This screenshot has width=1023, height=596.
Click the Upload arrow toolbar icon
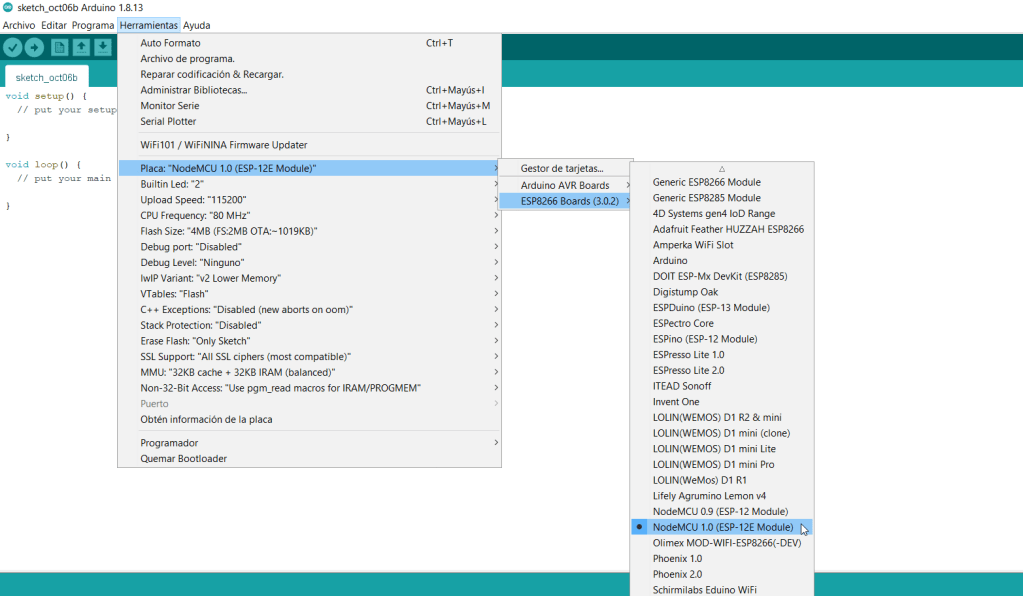click(35, 47)
